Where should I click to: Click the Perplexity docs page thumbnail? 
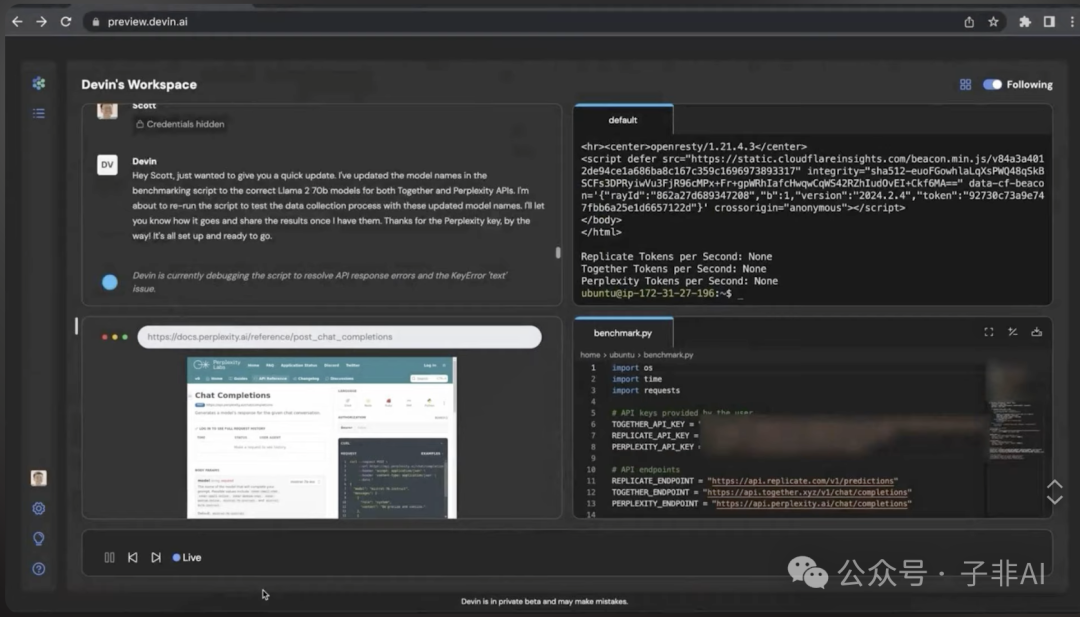[322, 437]
